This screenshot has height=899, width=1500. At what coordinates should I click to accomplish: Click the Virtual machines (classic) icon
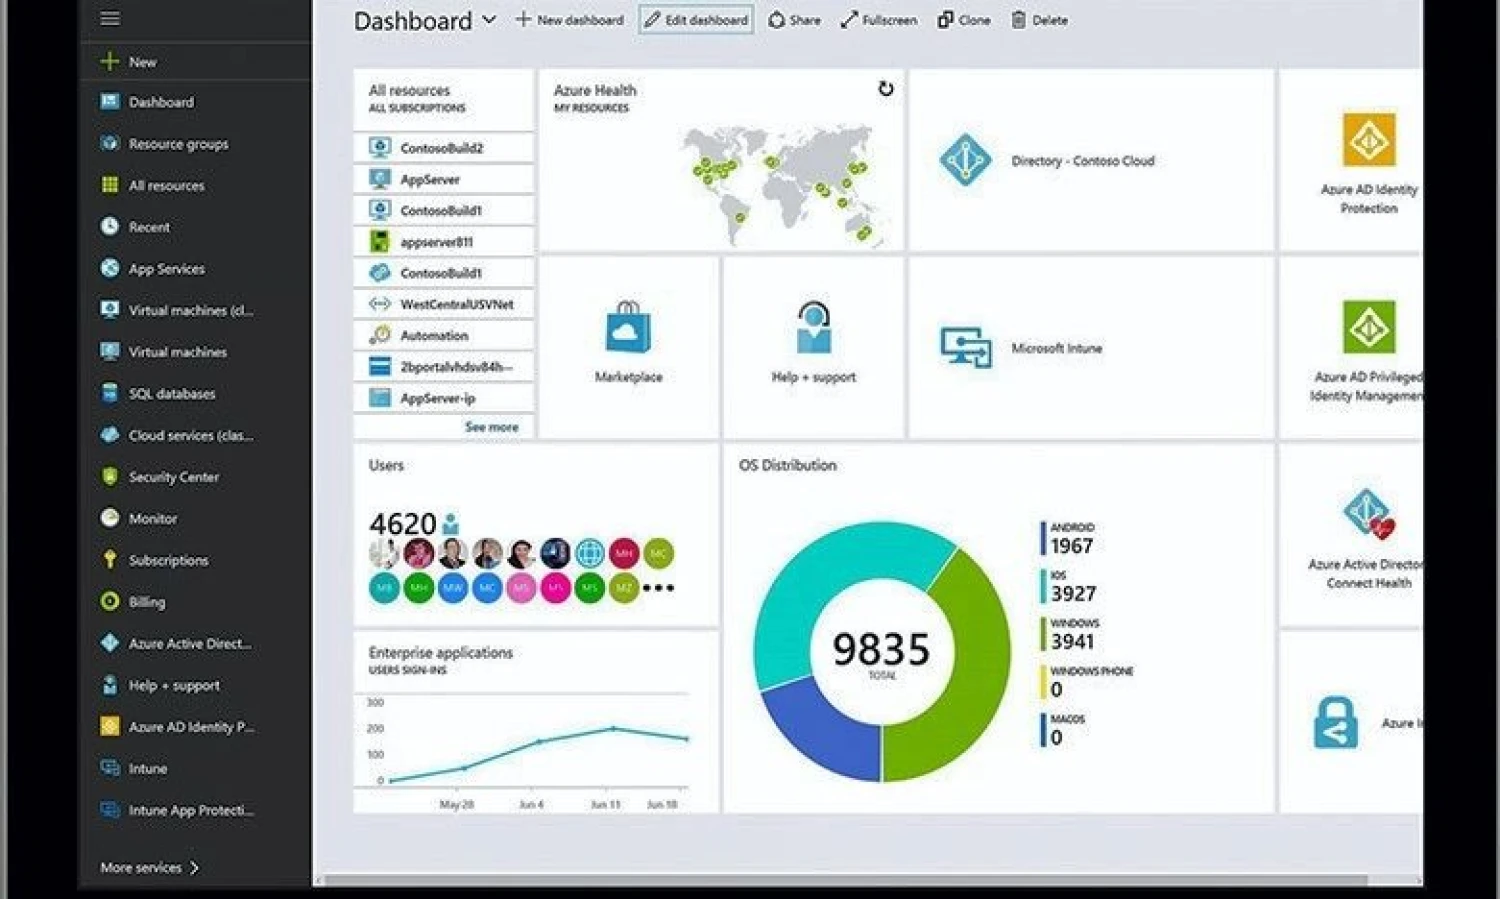pos(110,310)
